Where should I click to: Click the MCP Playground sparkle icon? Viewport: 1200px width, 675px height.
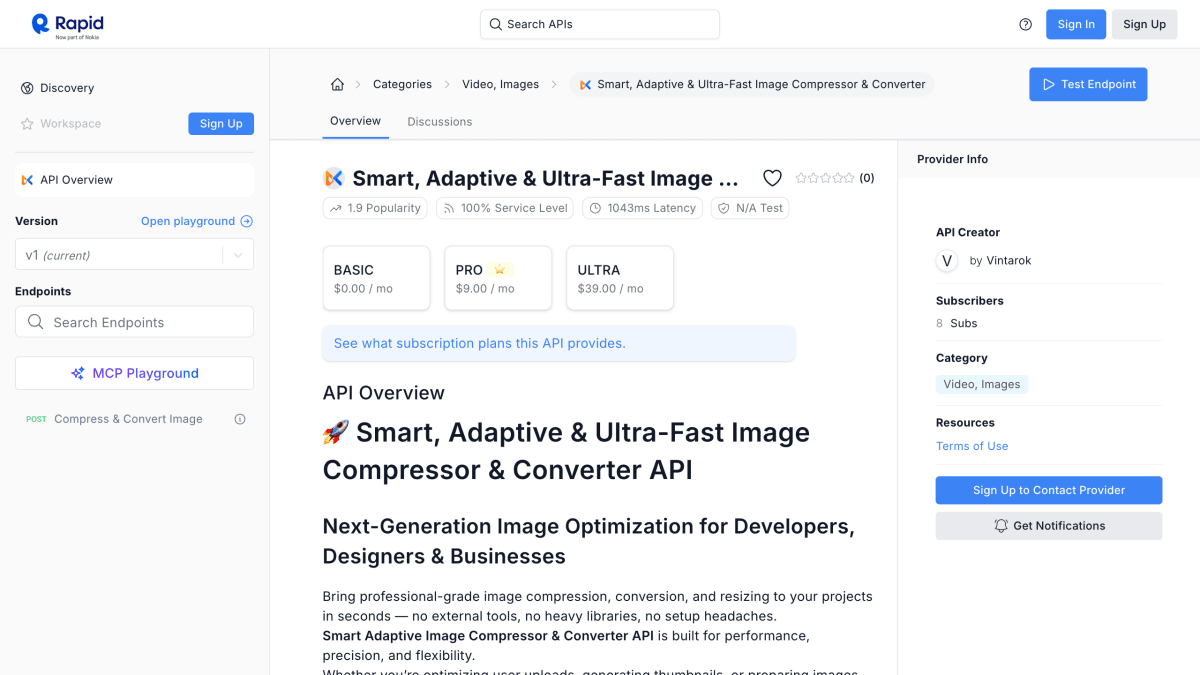78,373
